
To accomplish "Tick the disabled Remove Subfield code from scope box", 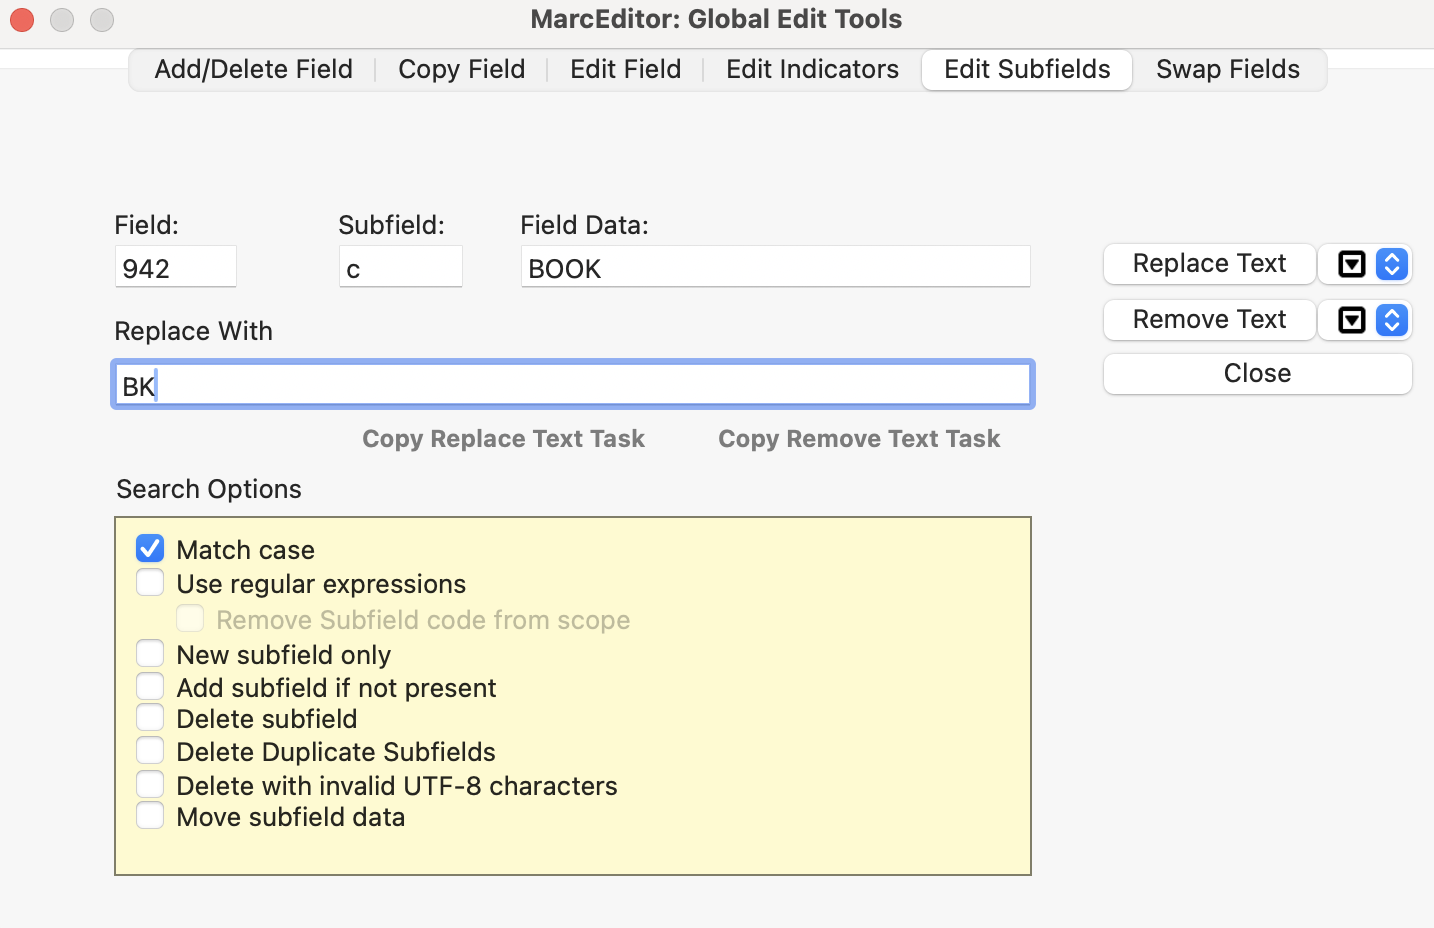I will click(x=190, y=618).
